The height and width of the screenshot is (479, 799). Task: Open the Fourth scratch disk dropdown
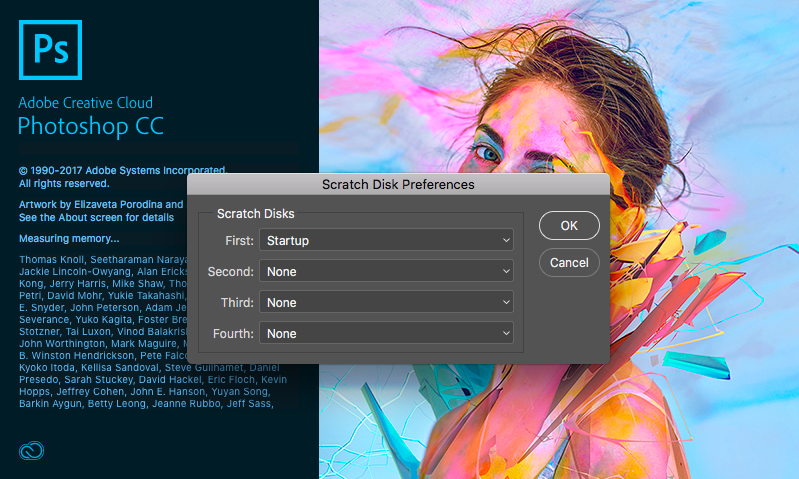(386, 333)
